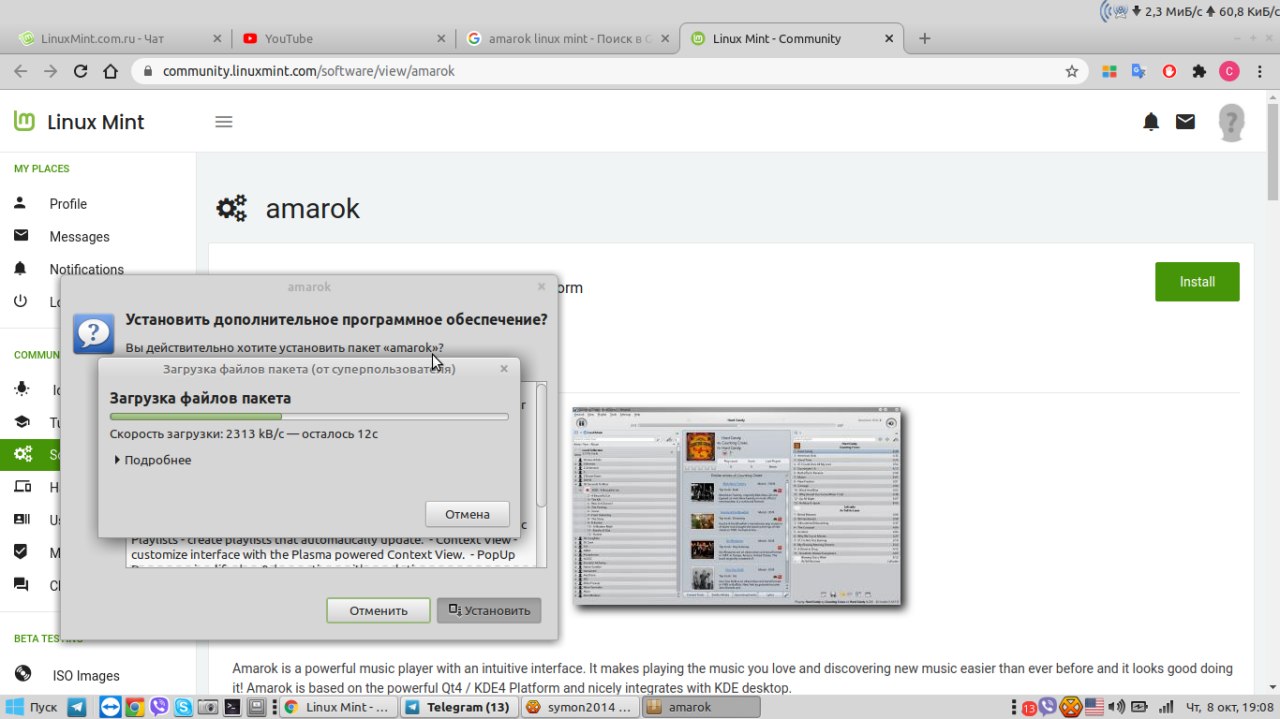Open the Chrome profile avatar C
1280x719 pixels.
point(1229,71)
